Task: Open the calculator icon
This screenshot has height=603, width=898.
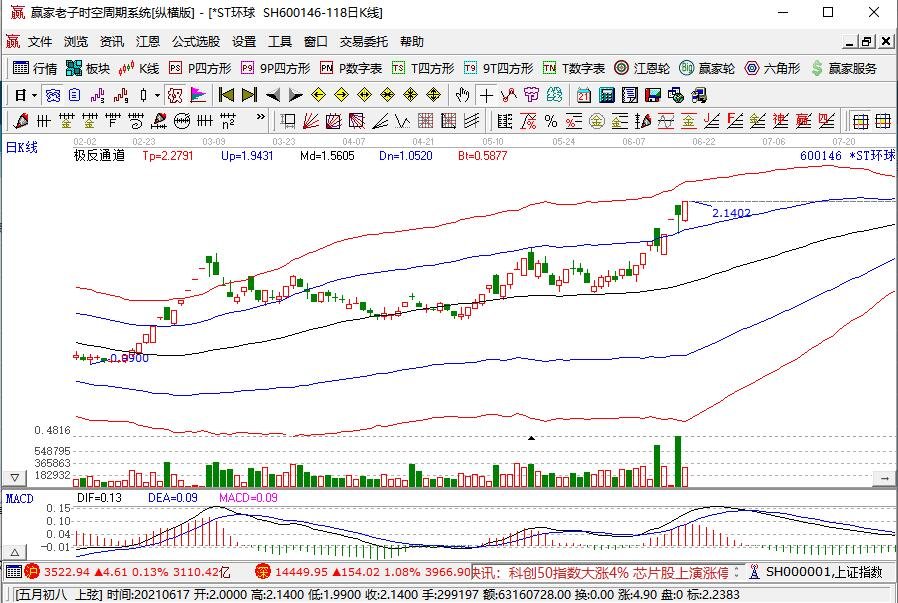Action: coord(606,95)
